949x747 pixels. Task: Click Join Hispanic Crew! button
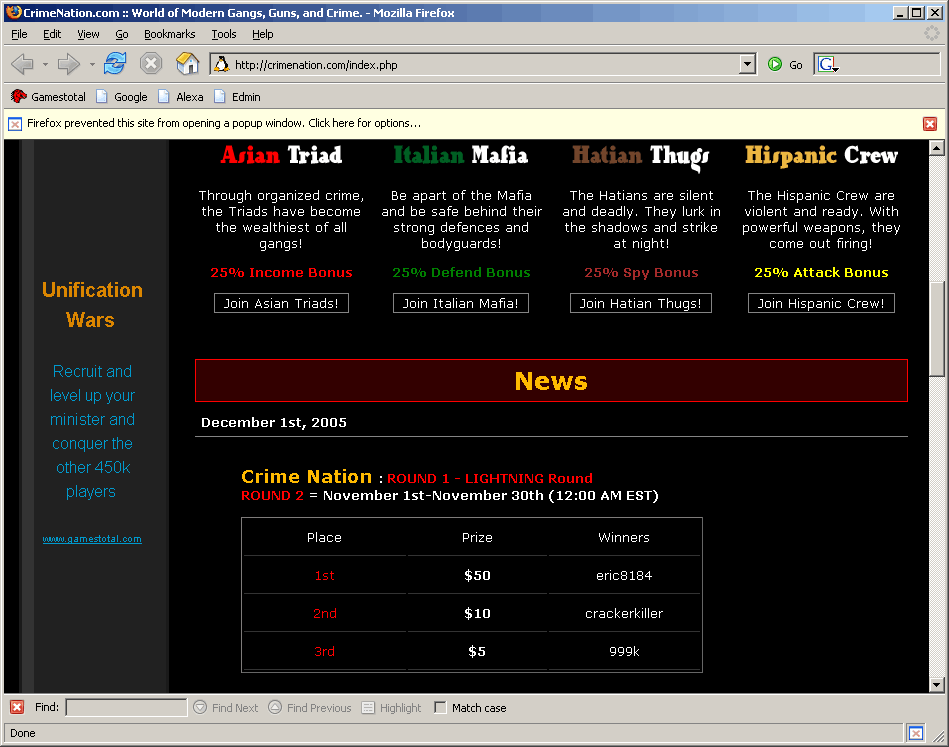pyautogui.click(x=821, y=303)
